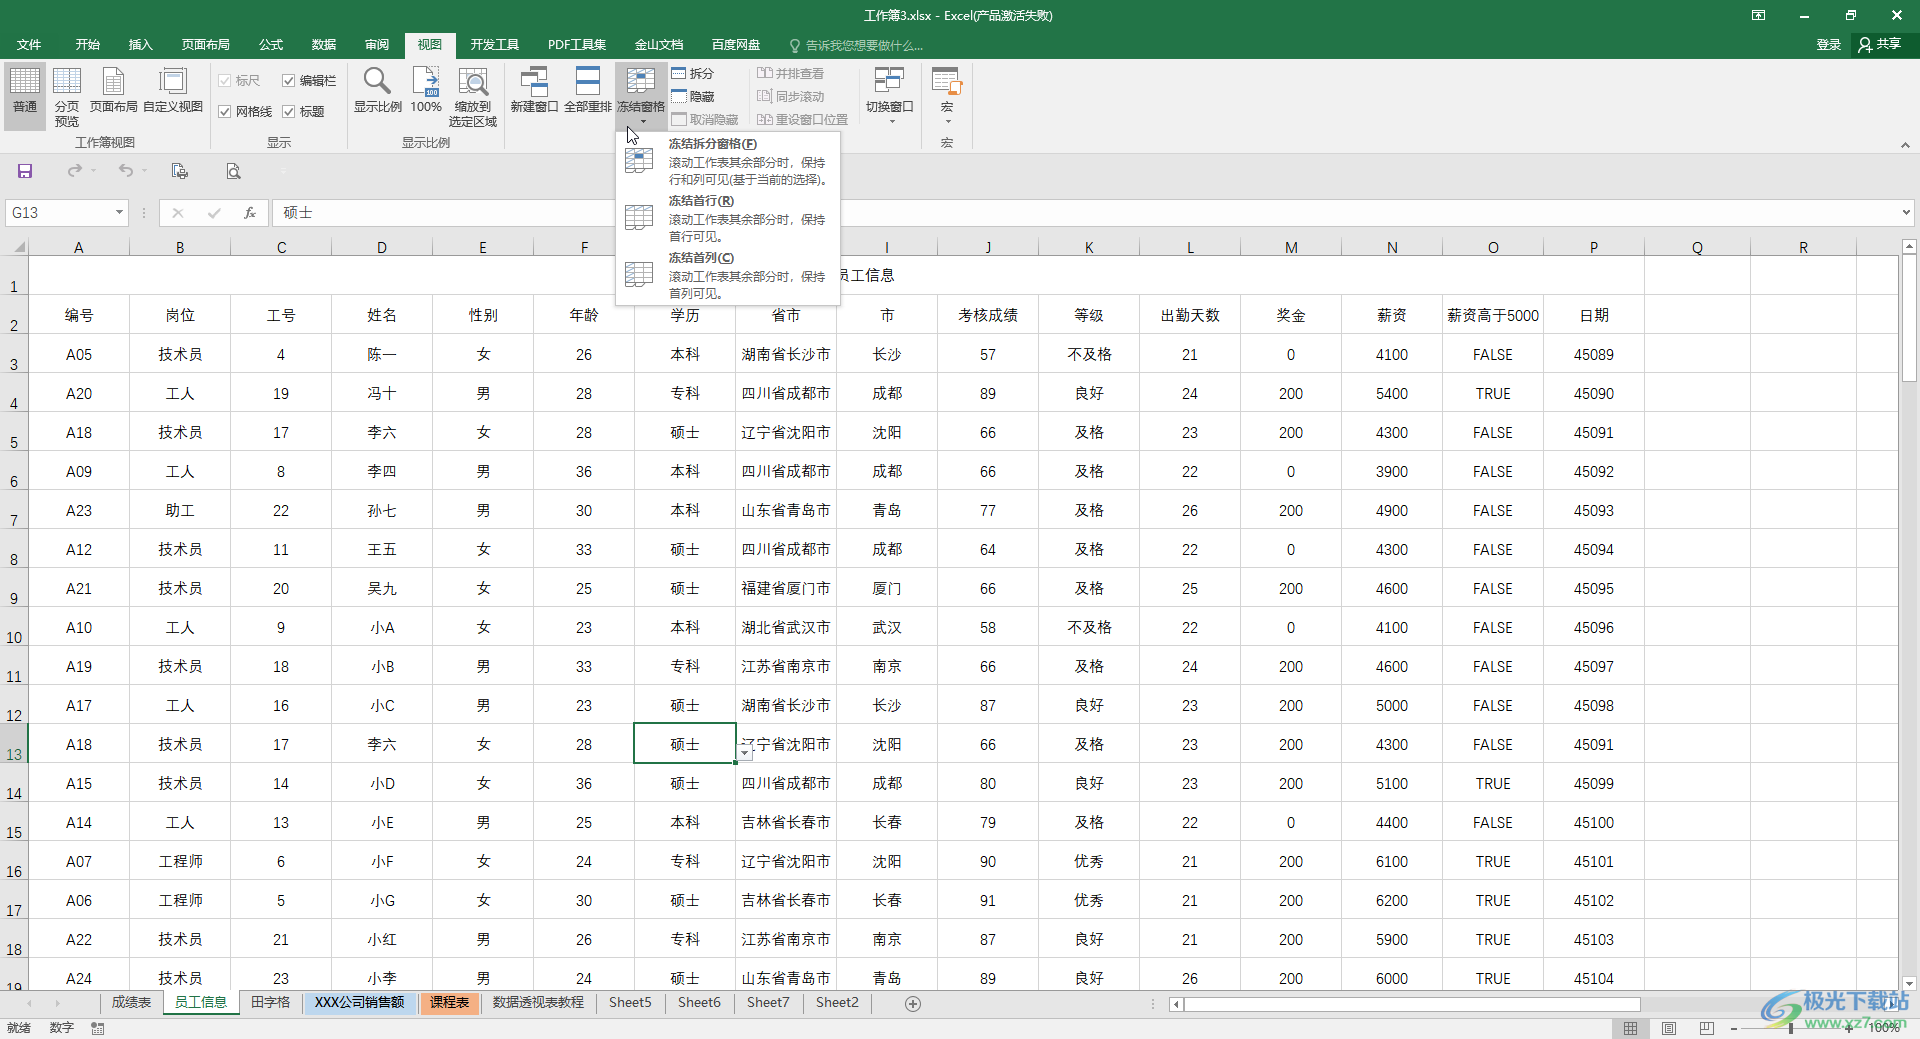Save the workbook with the save icon
This screenshot has height=1039, width=1920.
(x=25, y=171)
